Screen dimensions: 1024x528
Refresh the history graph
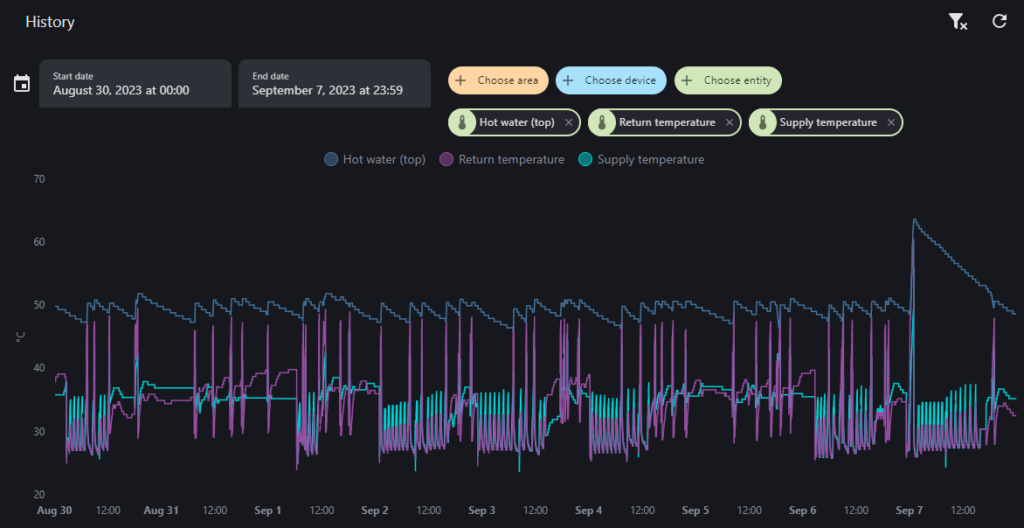(999, 22)
